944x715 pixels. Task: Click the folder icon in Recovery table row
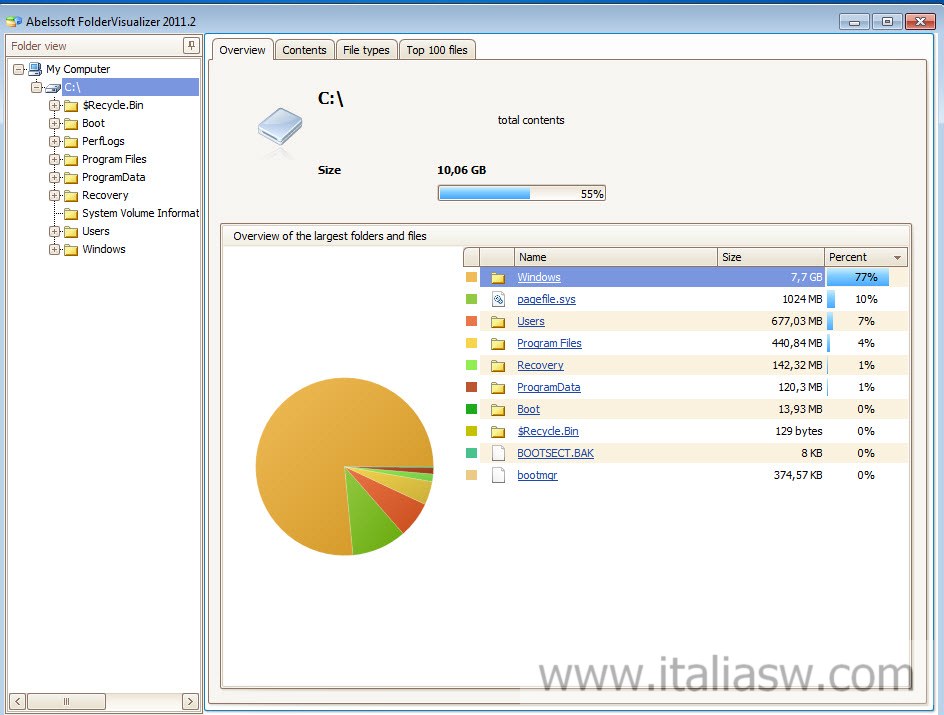pos(498,365)
